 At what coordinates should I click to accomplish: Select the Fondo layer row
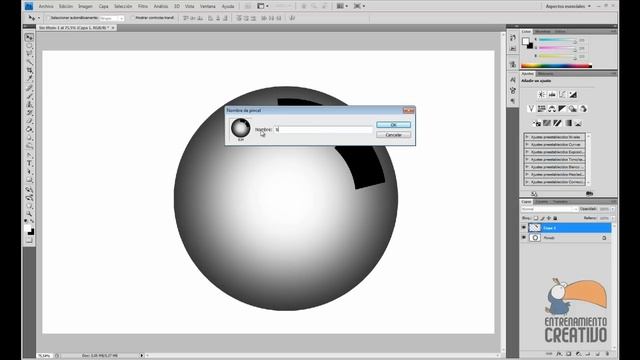coord(566,238)
